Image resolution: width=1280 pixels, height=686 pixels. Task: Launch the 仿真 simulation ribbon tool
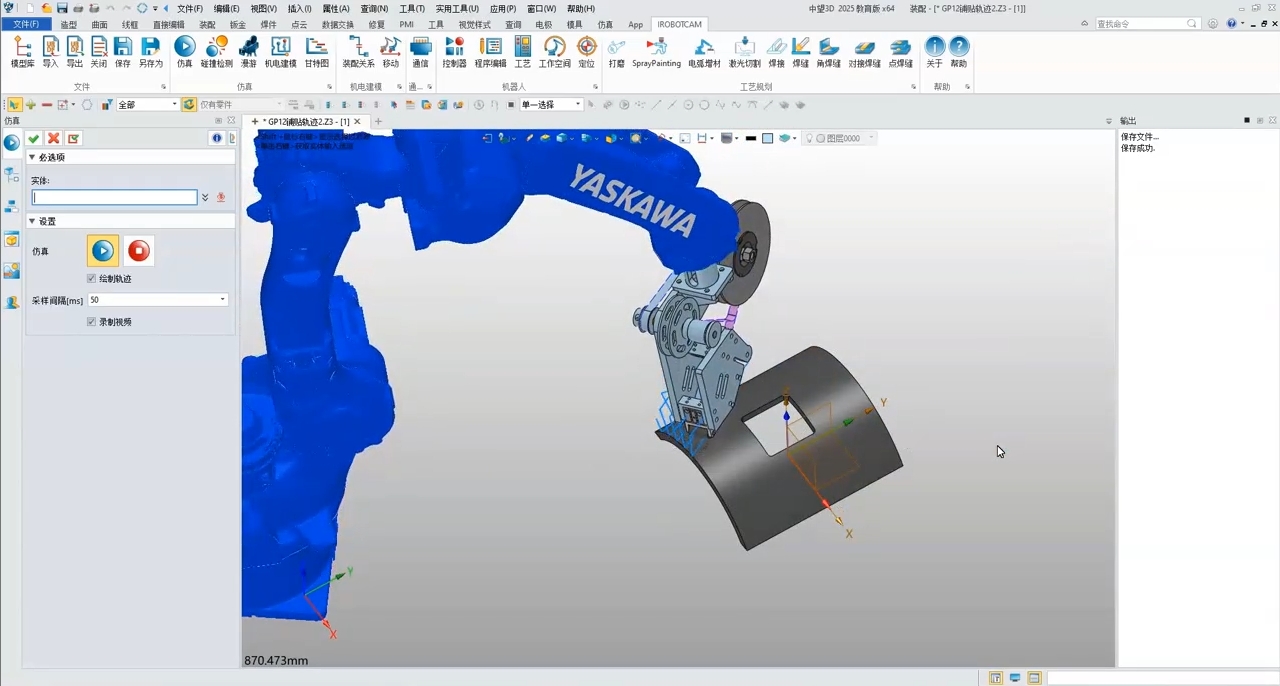pyautogui.click(x=184, y=52)
